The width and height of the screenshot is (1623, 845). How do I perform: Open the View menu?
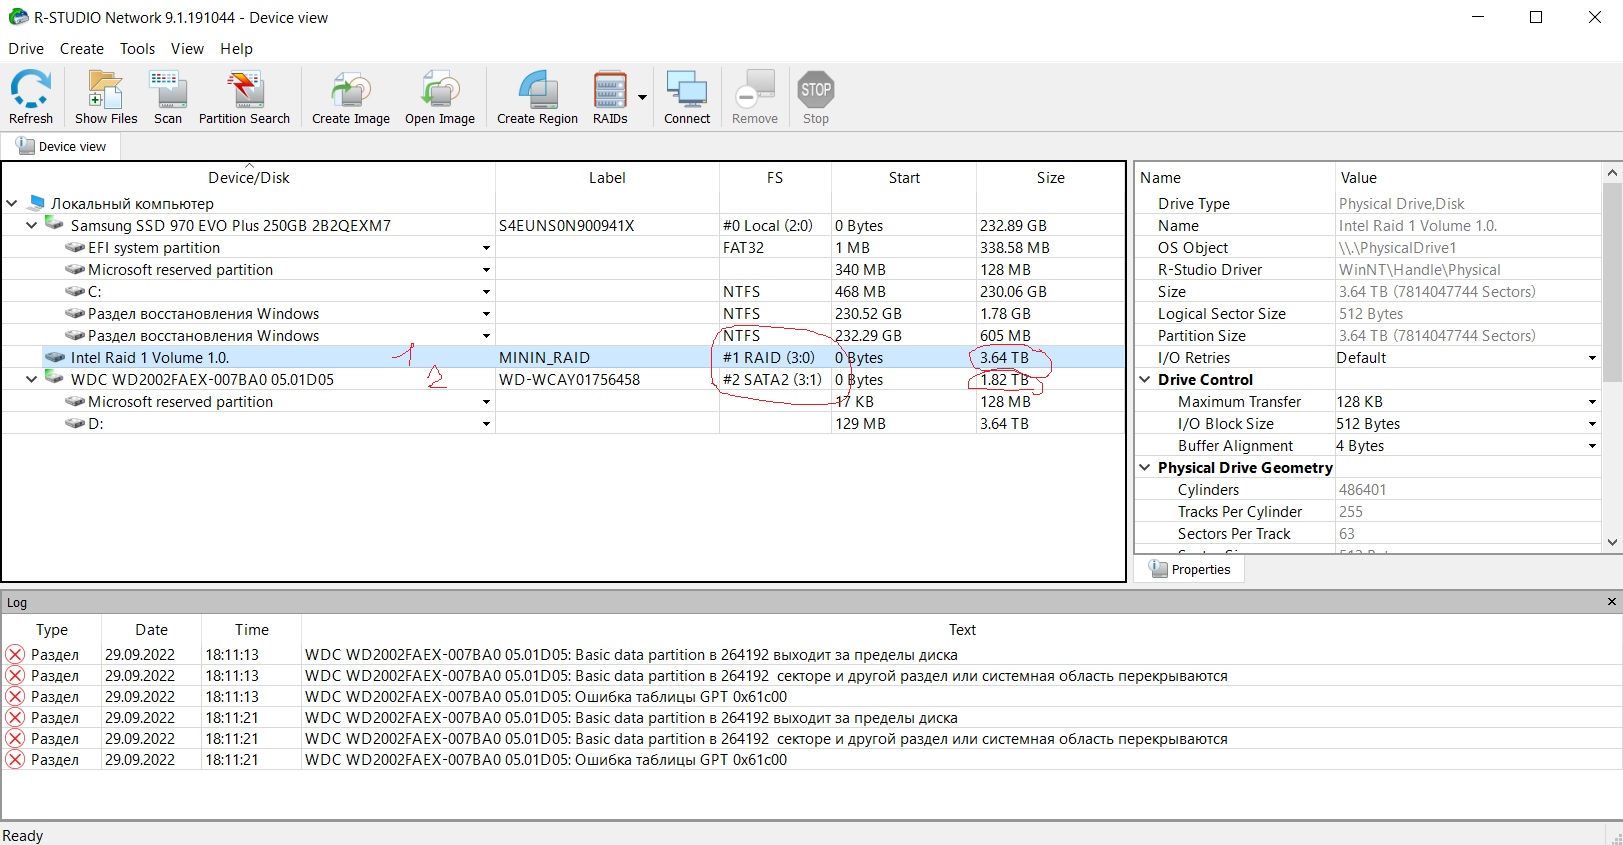click(187, 48)
